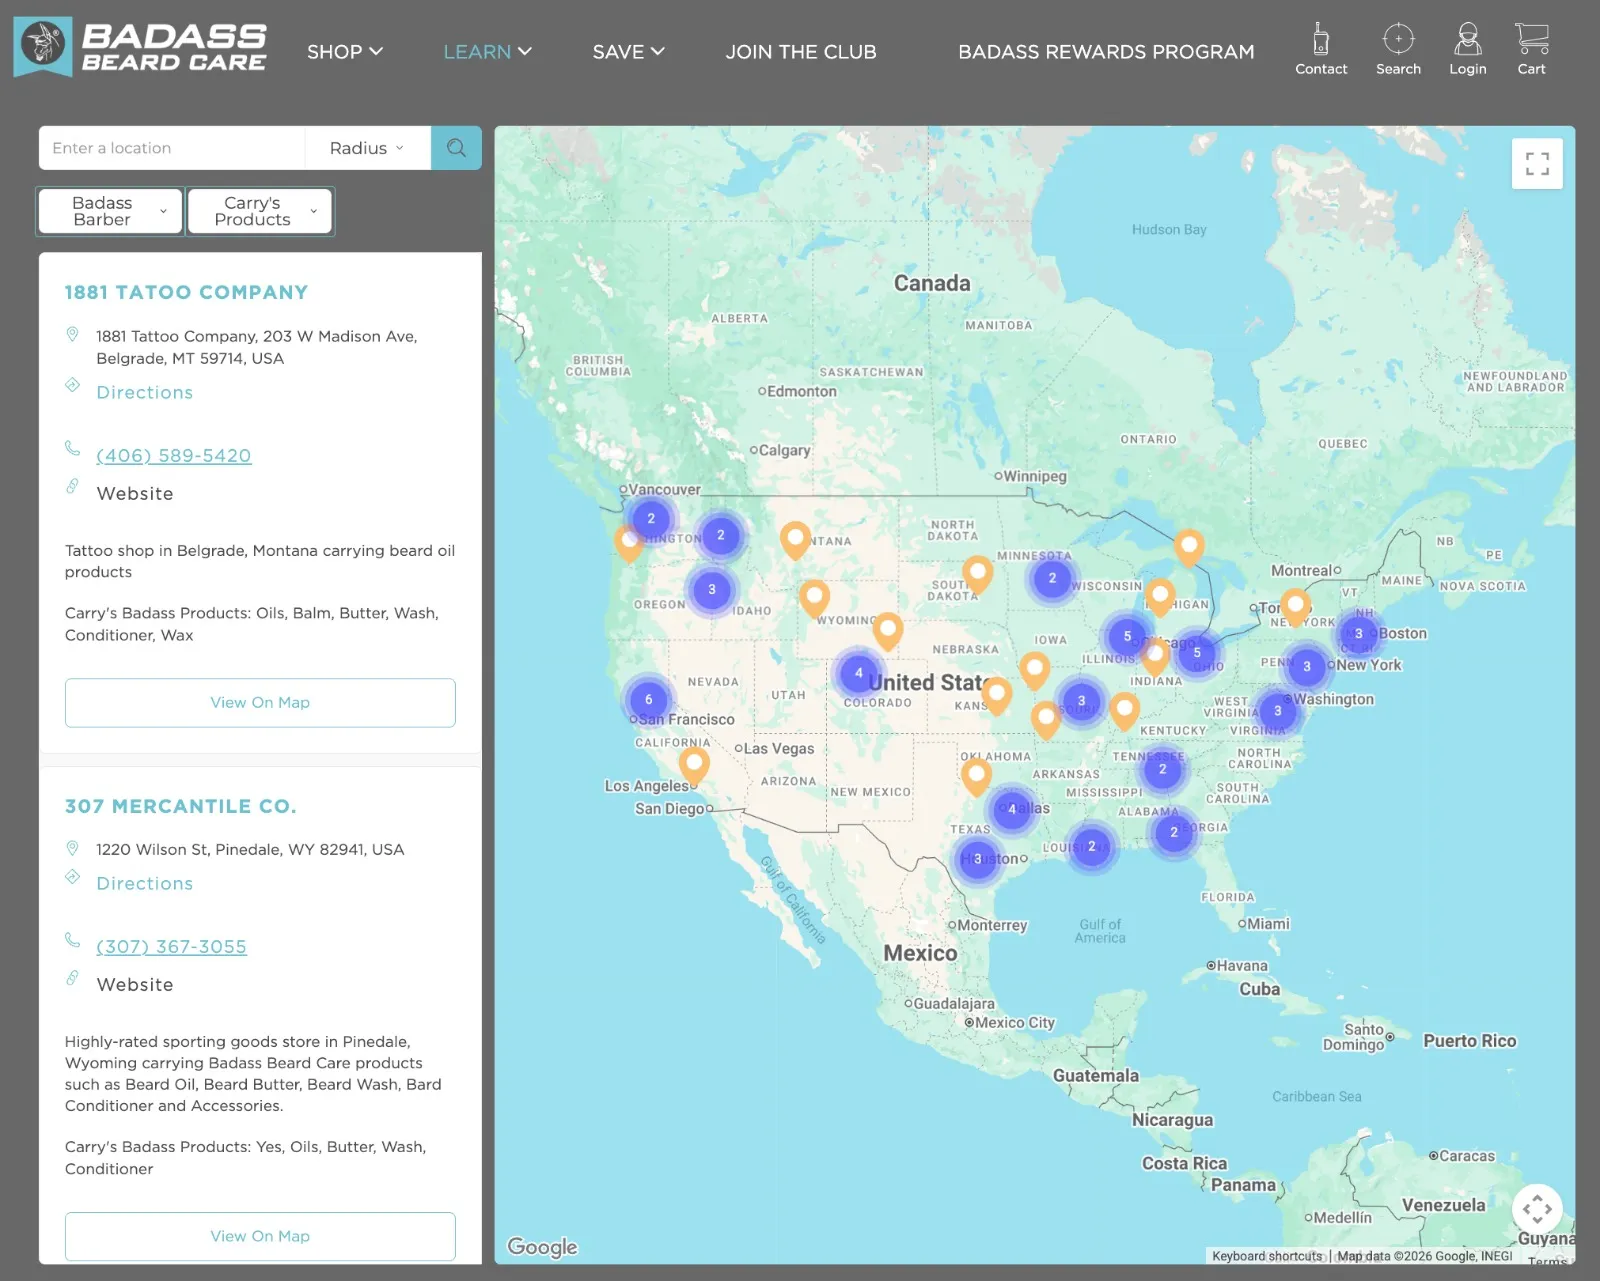This screenshot has height=1281, width=1600.
Task: Submit location search with magnifier button
Action: [x=456, y=148]
